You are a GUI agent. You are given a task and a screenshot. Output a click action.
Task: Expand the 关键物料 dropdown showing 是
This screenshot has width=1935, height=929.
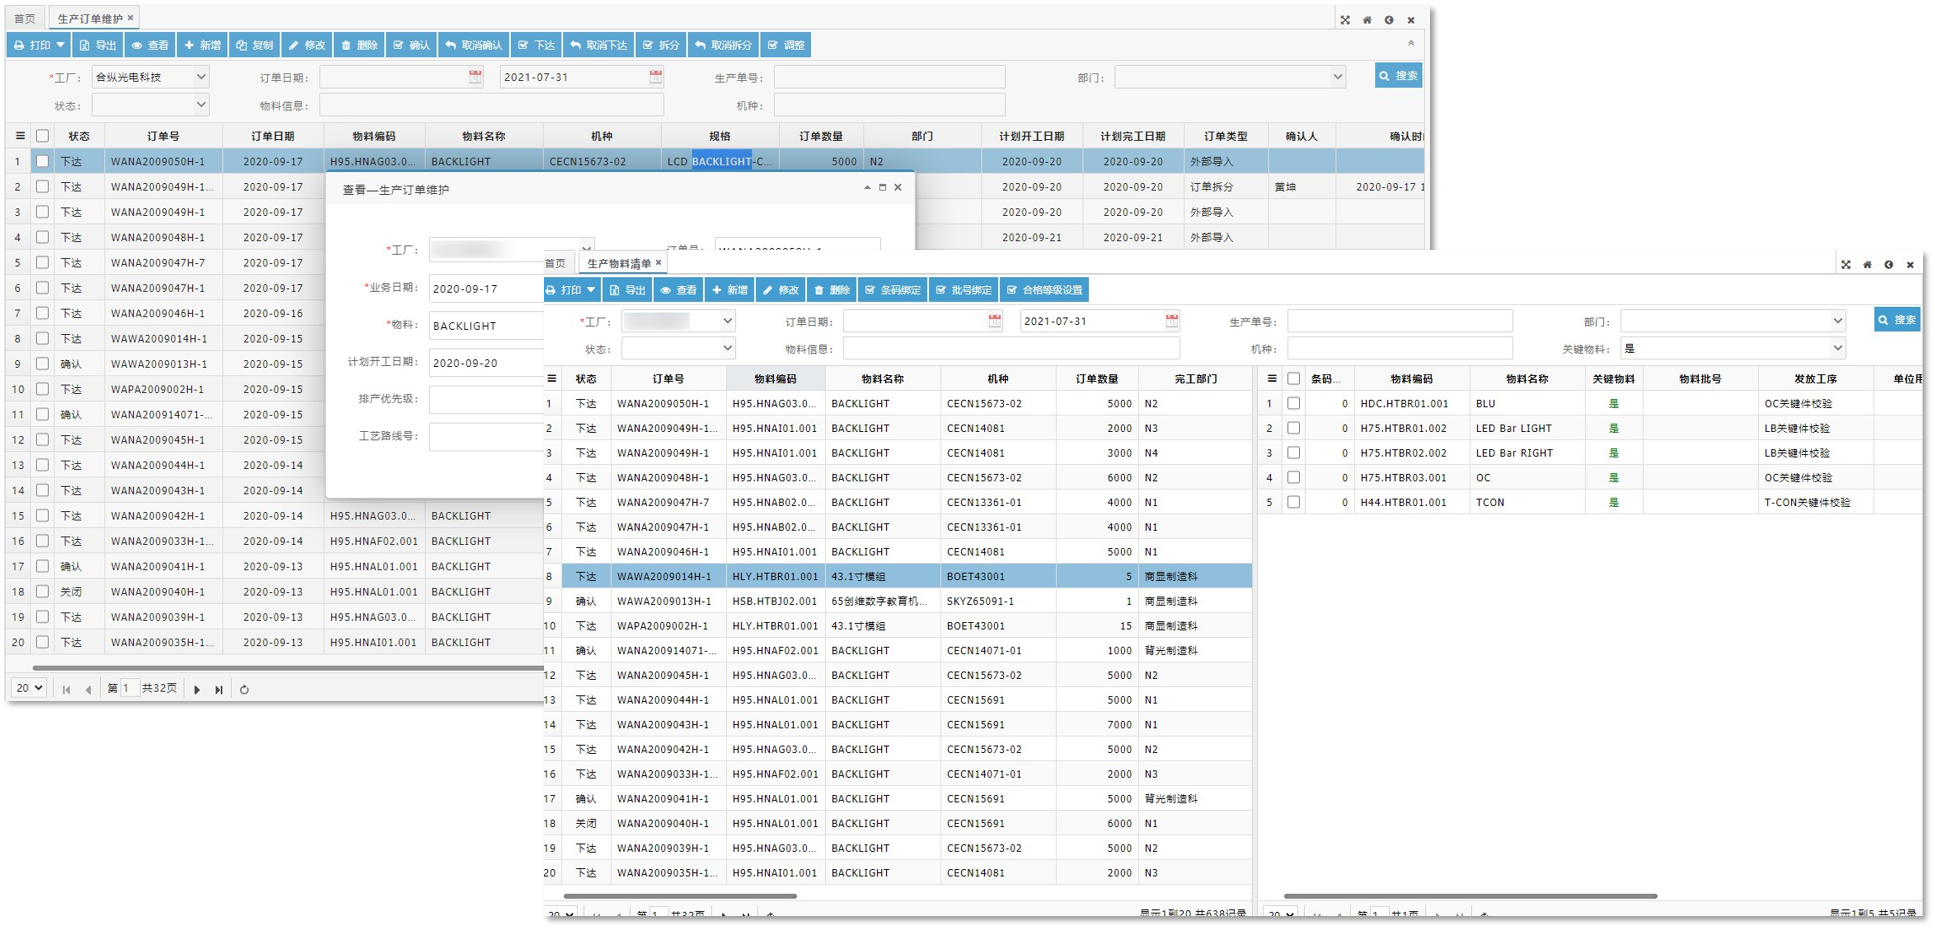point(1836,349)
